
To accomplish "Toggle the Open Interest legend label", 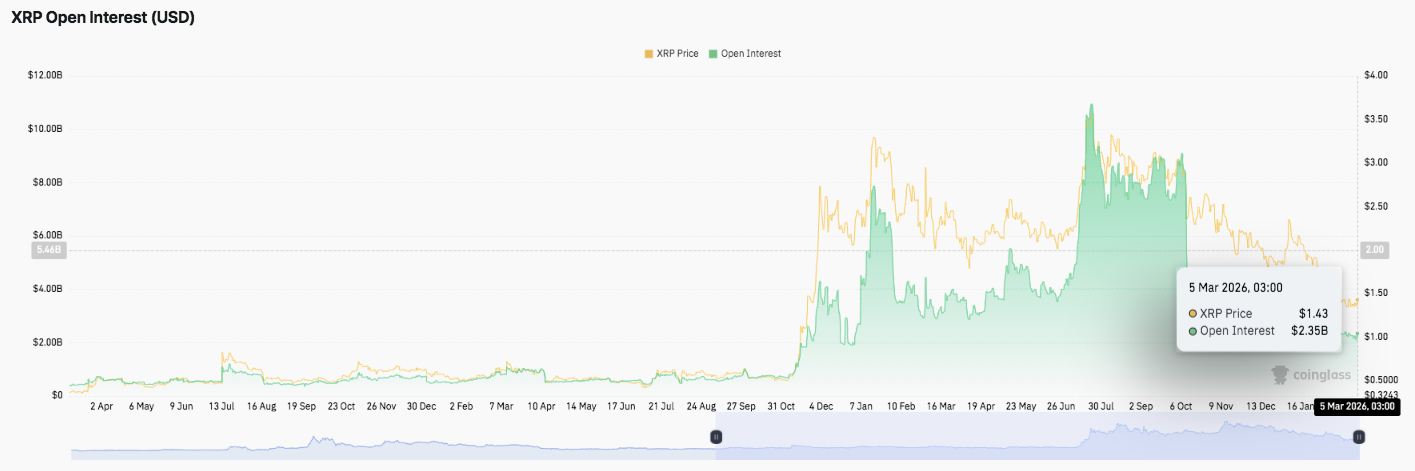I will pos(750,53).
